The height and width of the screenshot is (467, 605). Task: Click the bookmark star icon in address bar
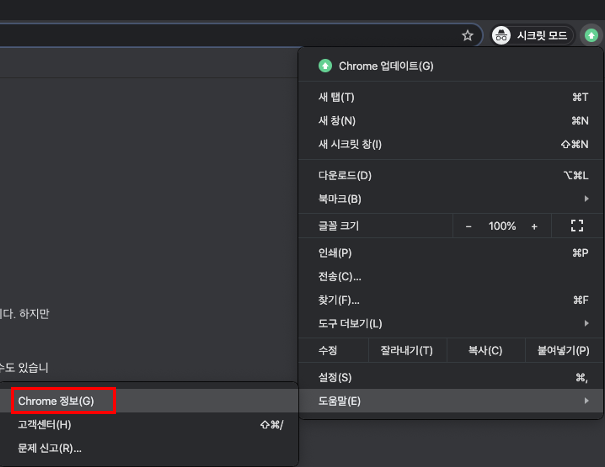[x=467, y=36]
